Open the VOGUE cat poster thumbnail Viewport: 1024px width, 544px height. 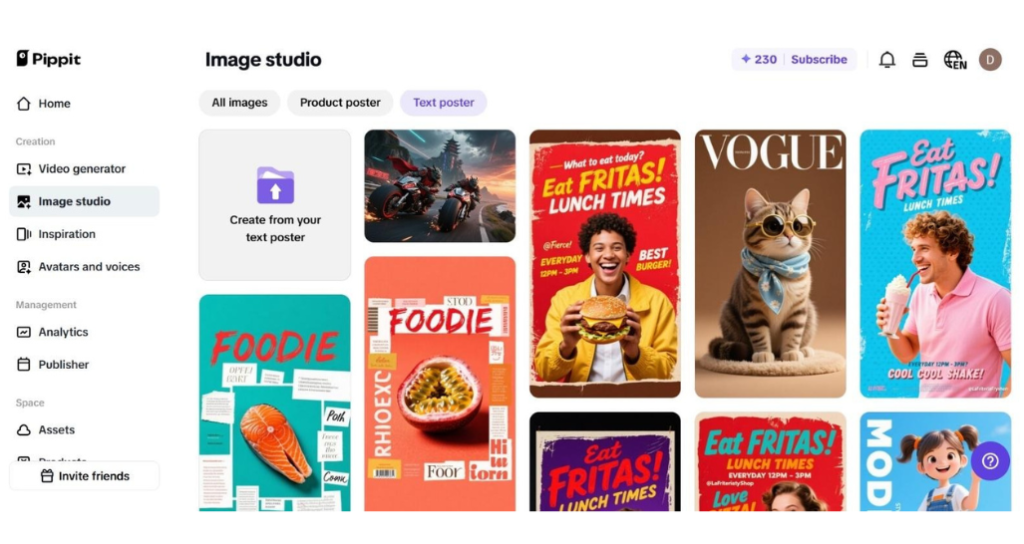click(770, 264)
